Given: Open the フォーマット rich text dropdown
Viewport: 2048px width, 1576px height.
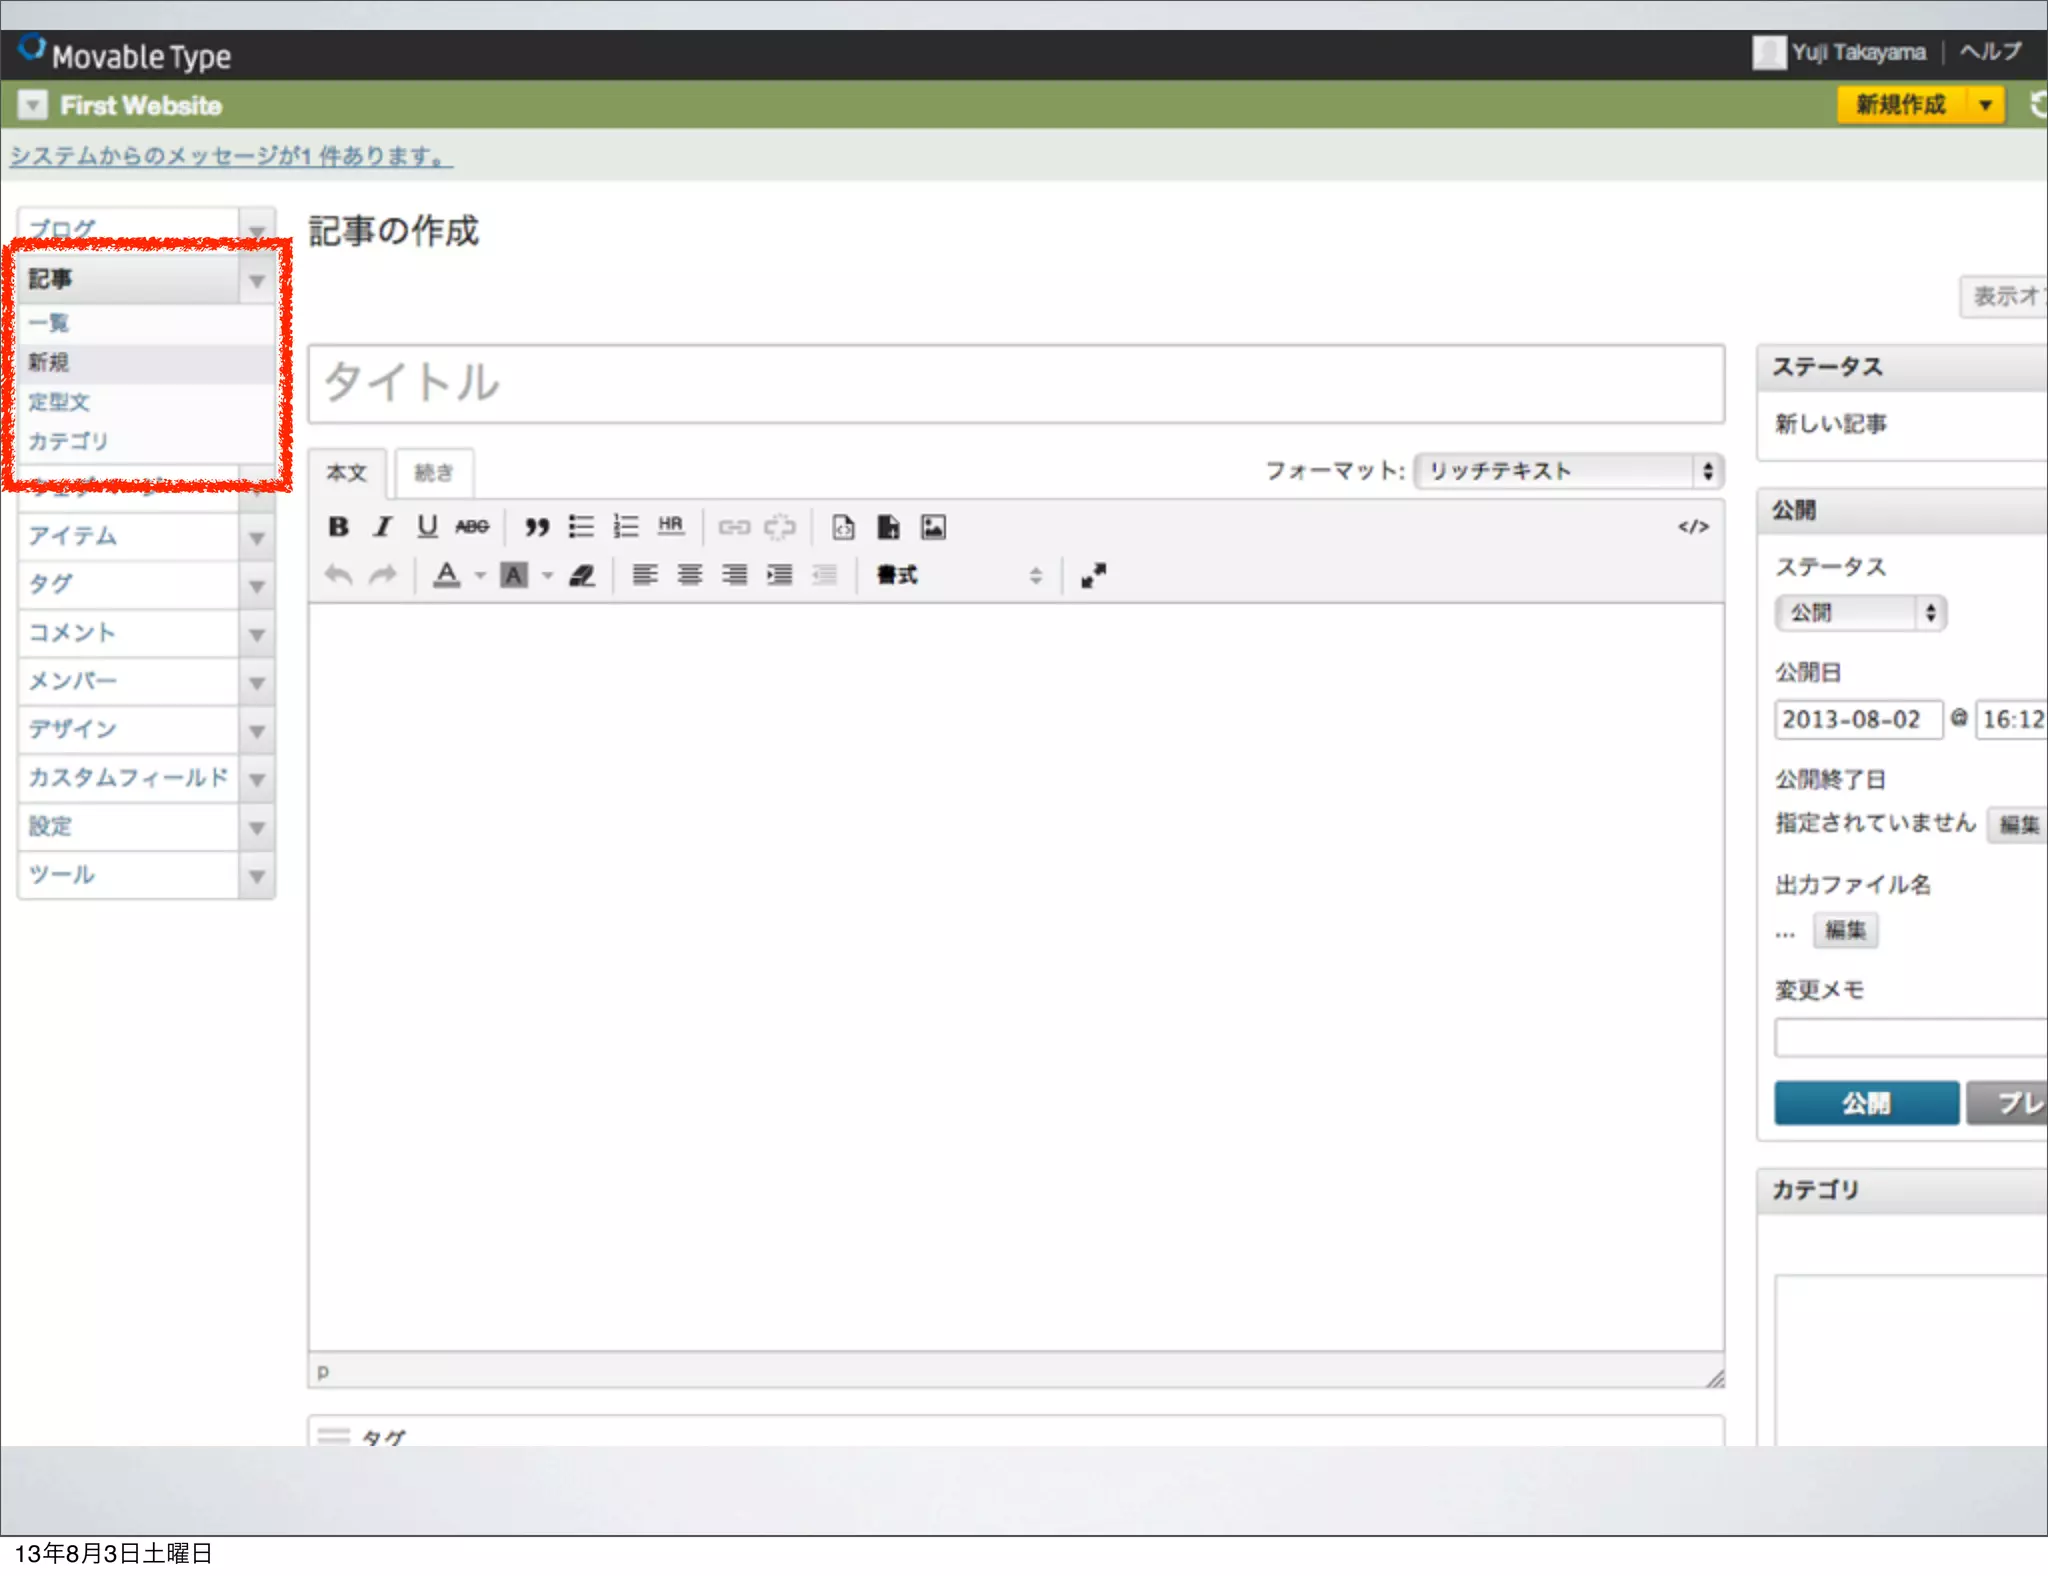Looking at the screenshot, I should (x=1569, y=471).
